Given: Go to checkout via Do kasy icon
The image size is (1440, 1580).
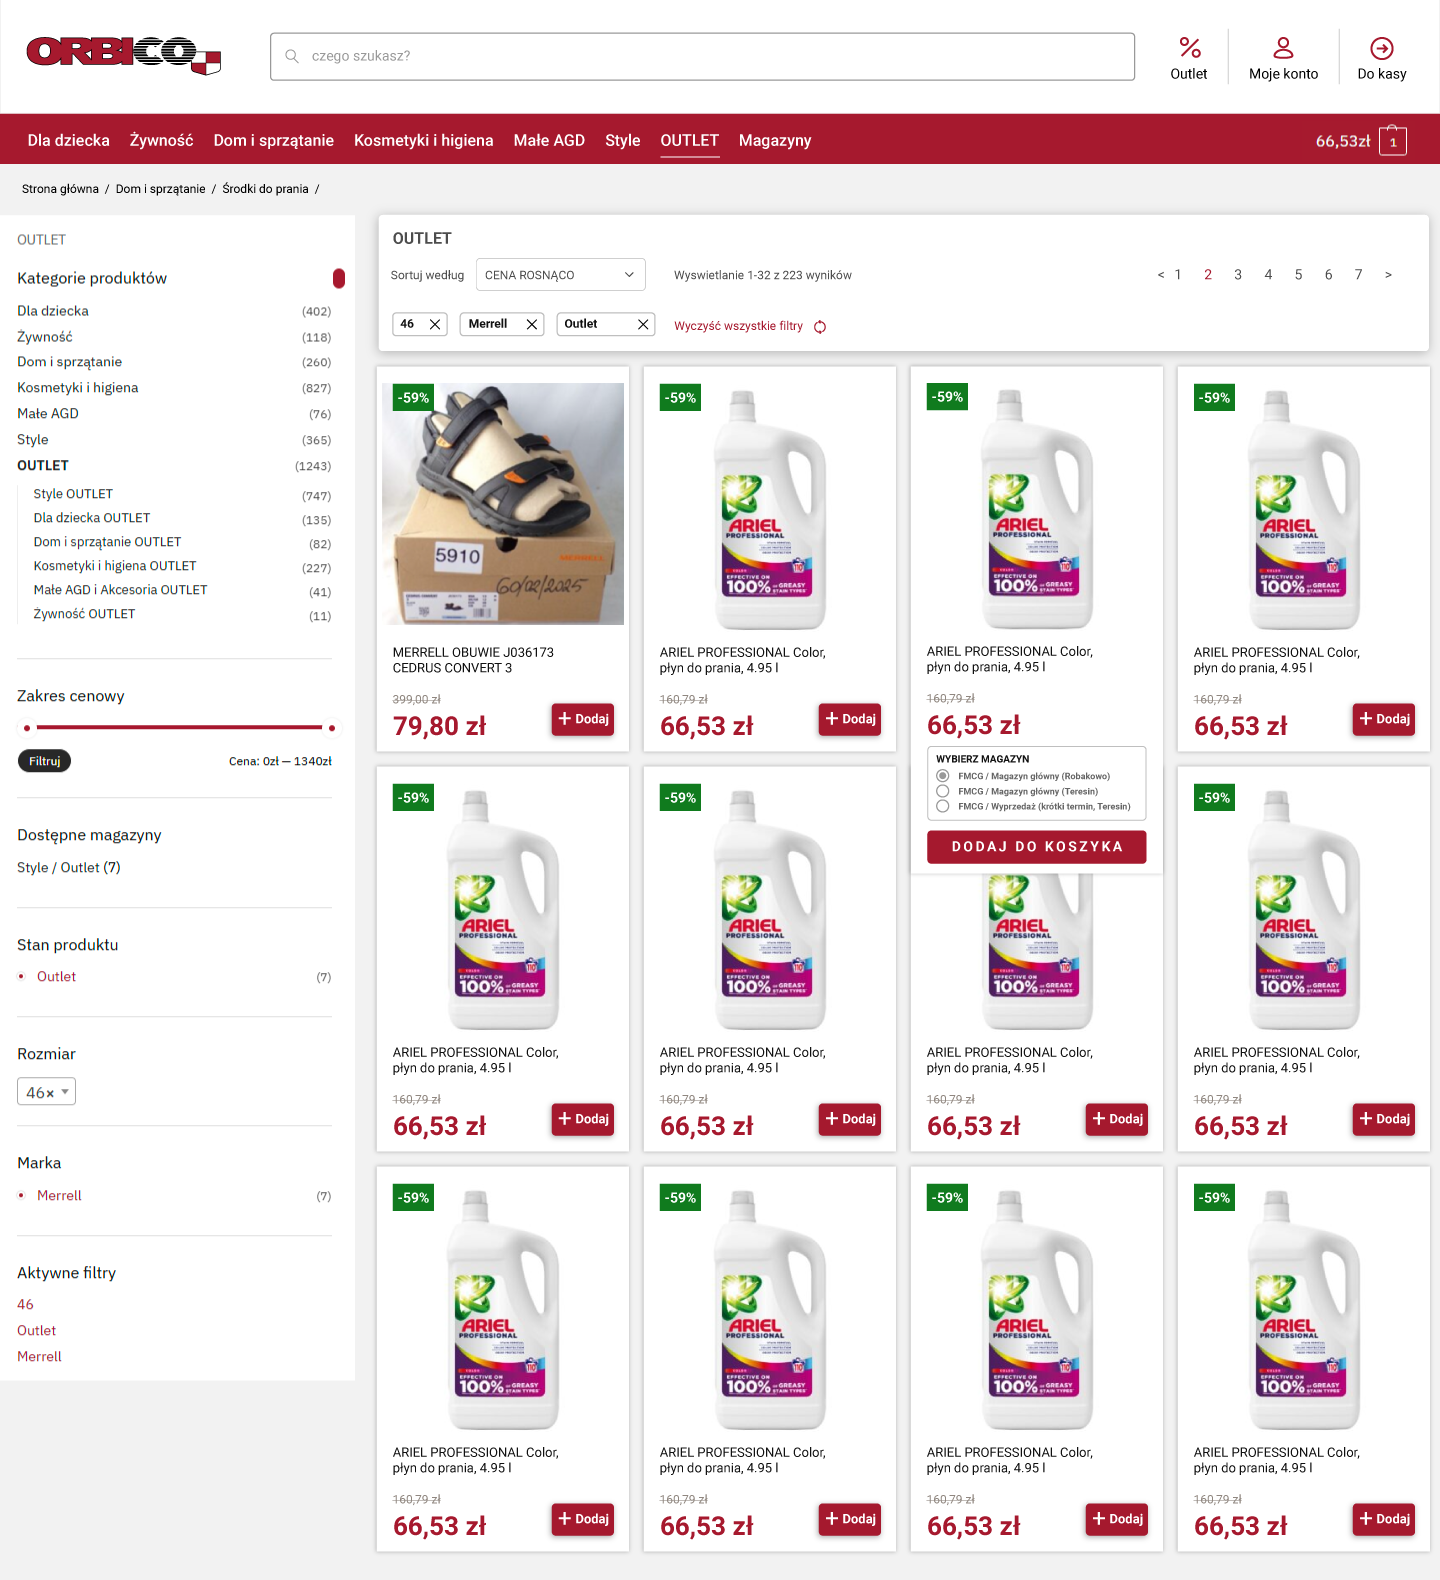Looking at the screenshot, I should [1381, 48].
